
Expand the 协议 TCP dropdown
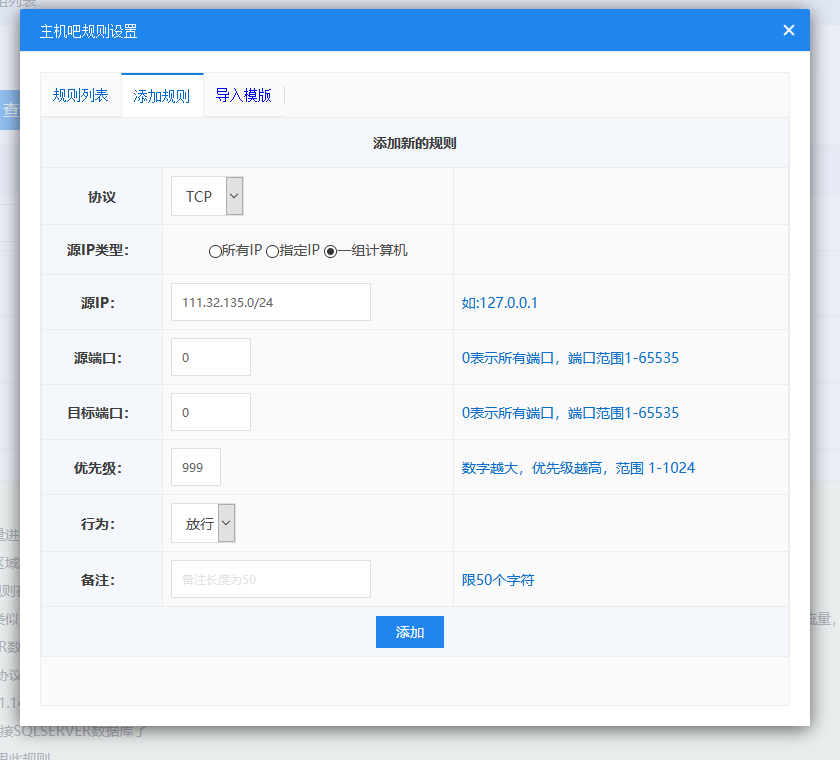(207, 196)
